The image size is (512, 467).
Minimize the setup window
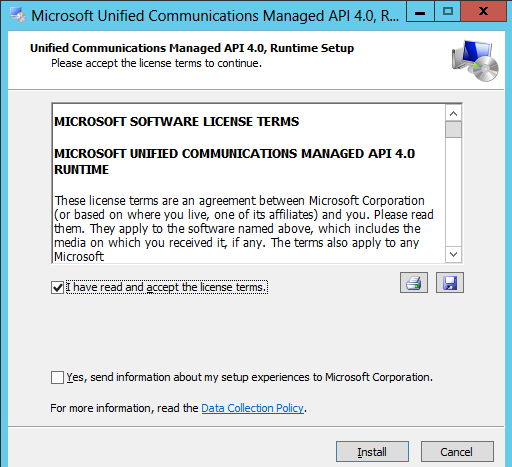(x=420, y=11)
